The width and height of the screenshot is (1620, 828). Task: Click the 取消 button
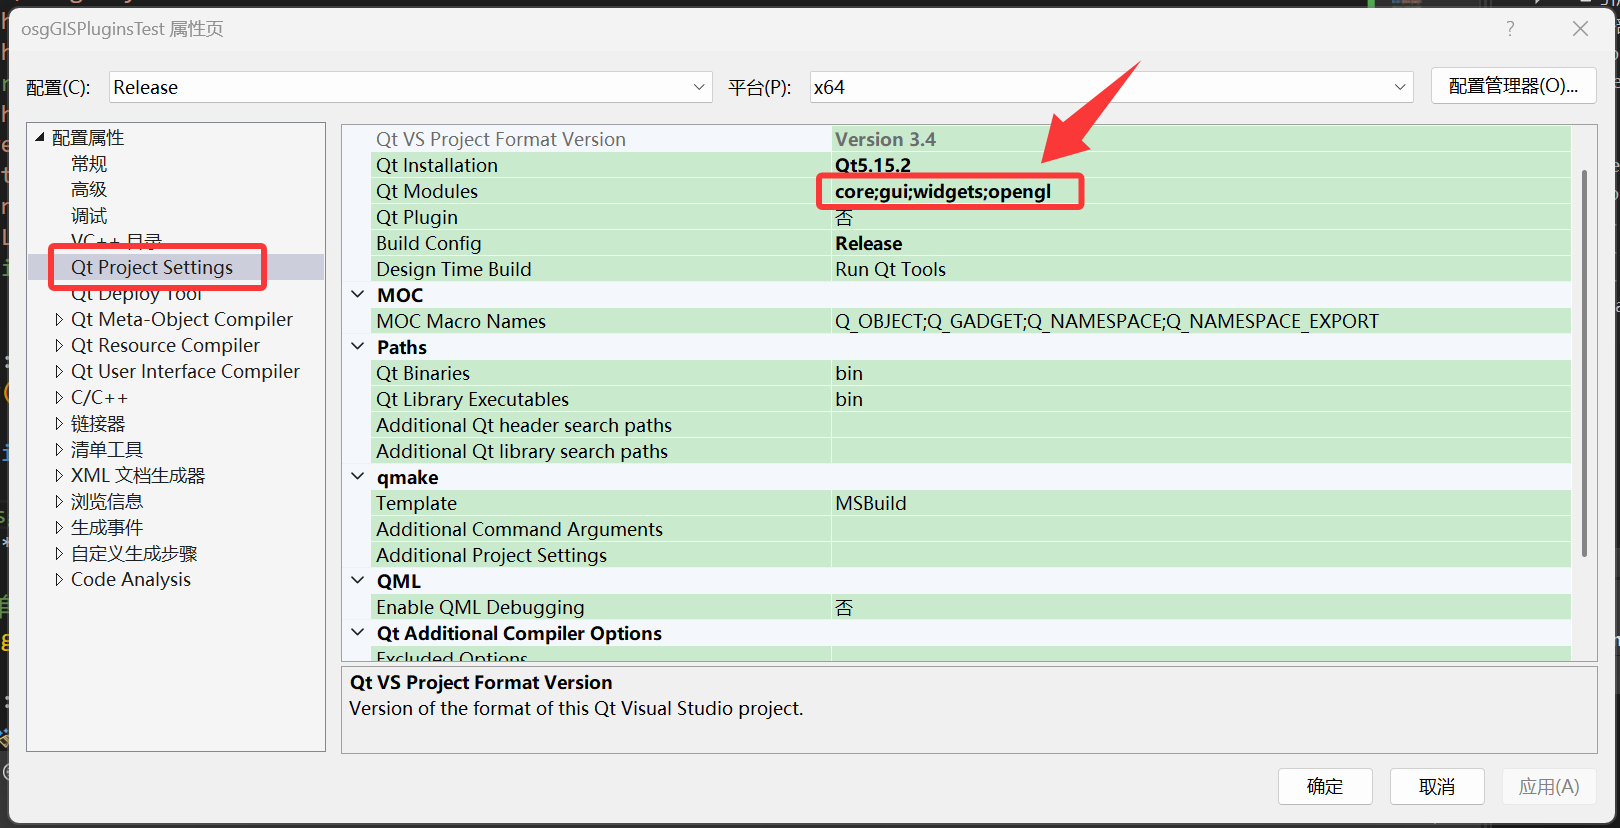tap(1437, 787)
